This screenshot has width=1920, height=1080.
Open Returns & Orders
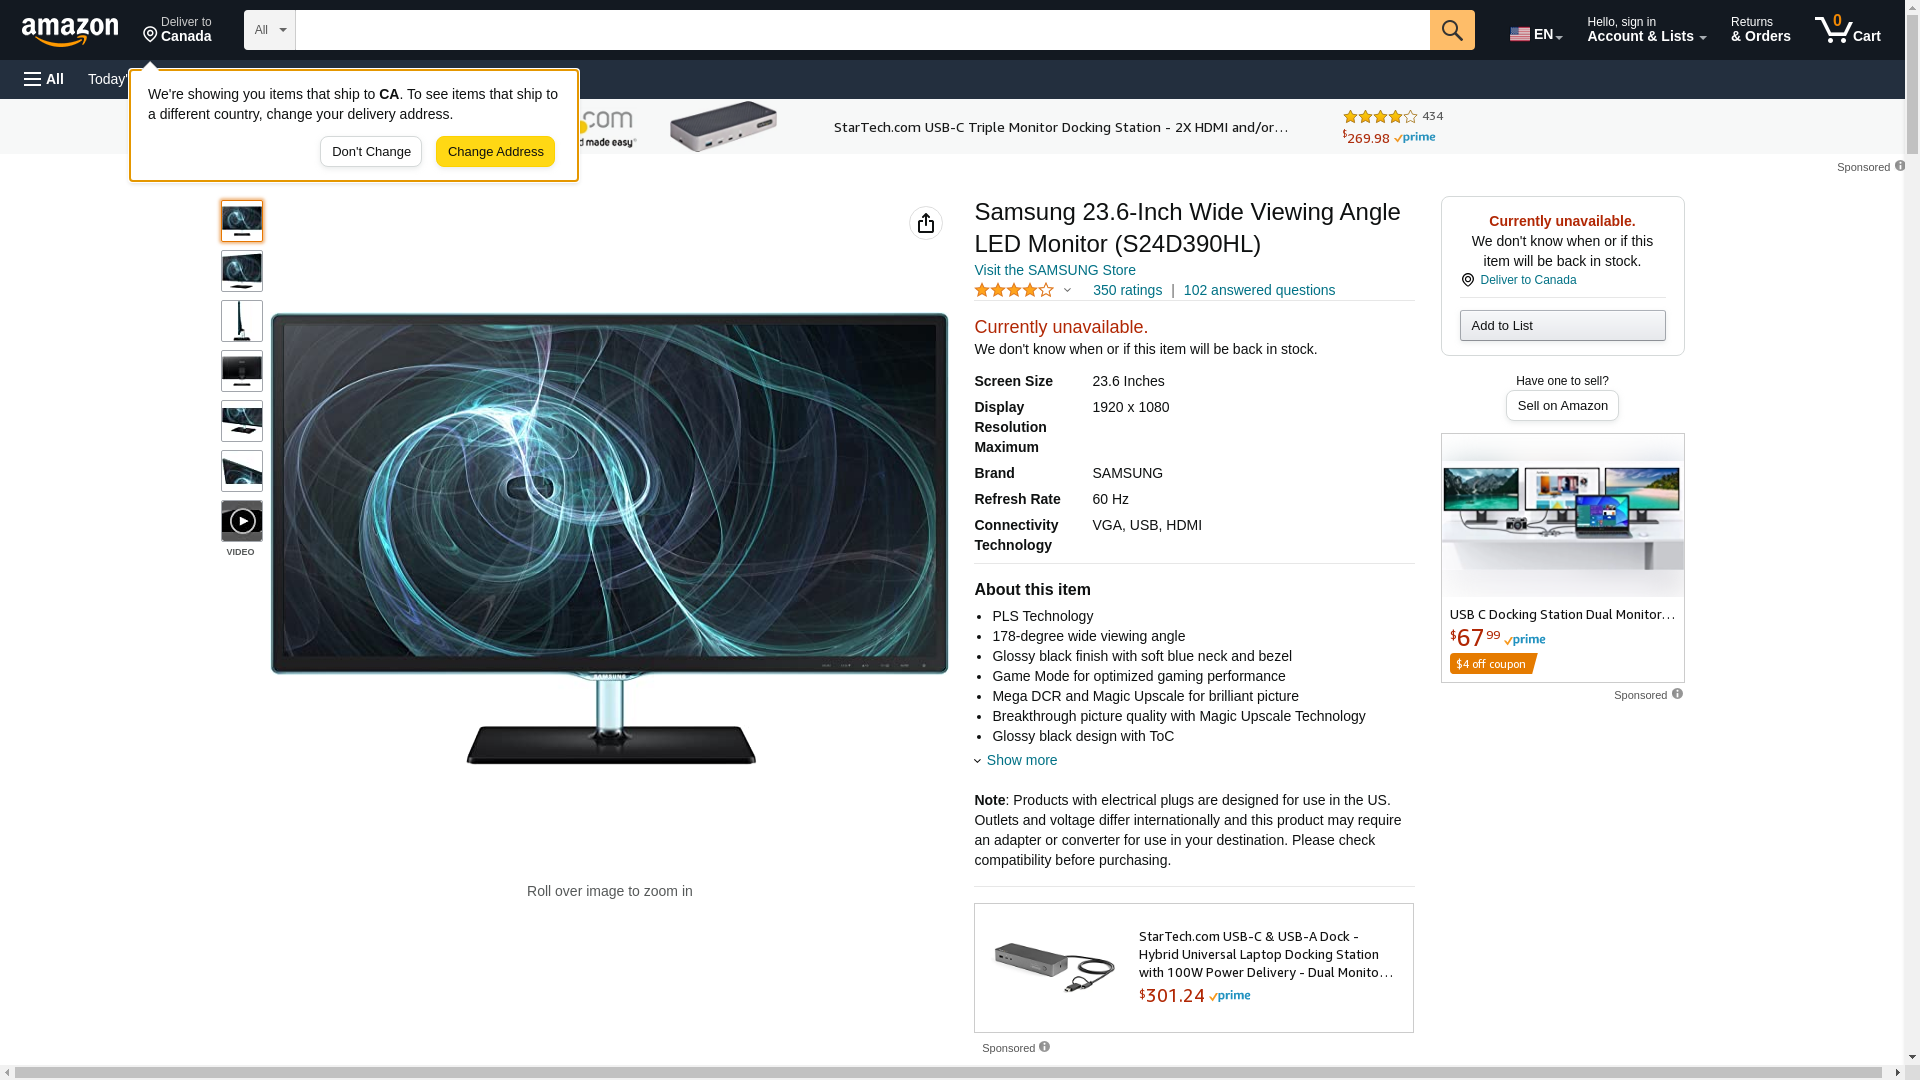[x=1760, y=30]
